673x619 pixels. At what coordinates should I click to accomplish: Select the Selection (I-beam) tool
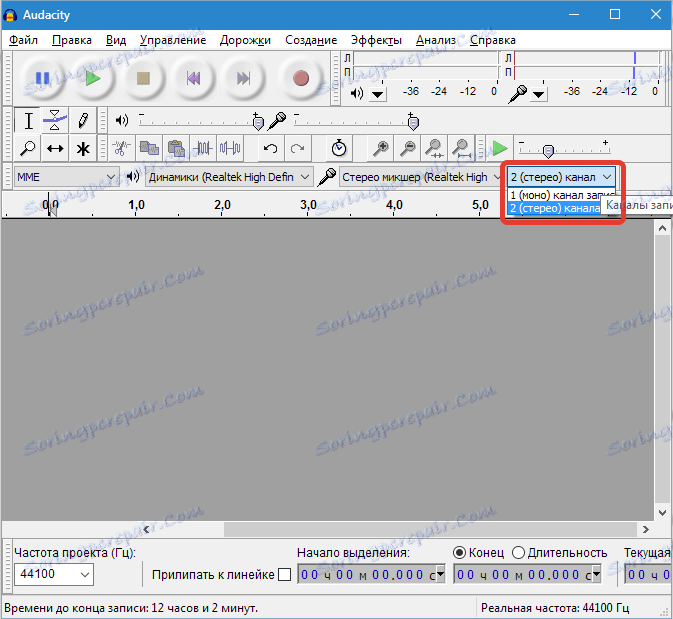(x=28, y=121)
